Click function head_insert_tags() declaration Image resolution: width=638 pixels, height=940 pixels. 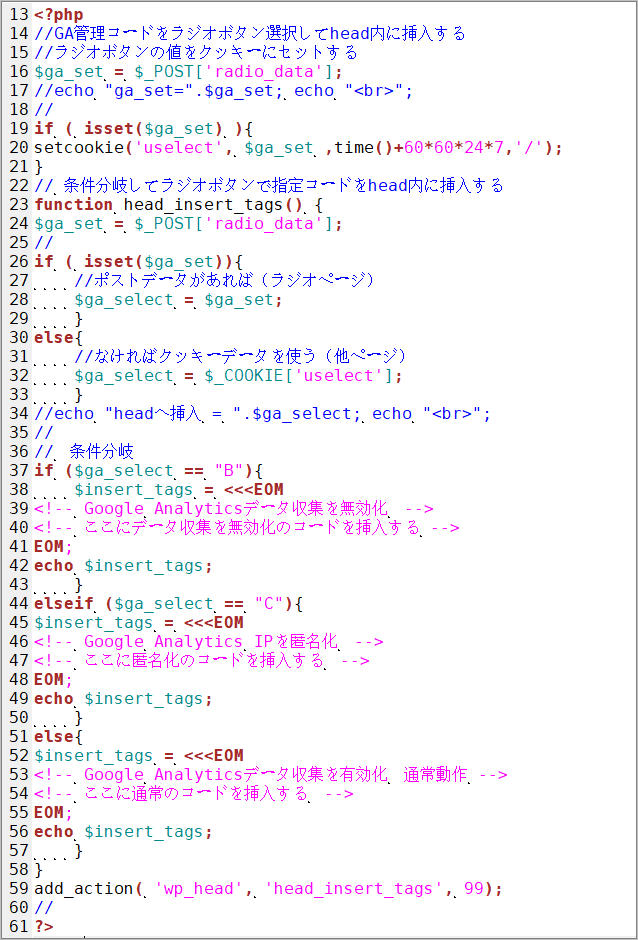179,204
